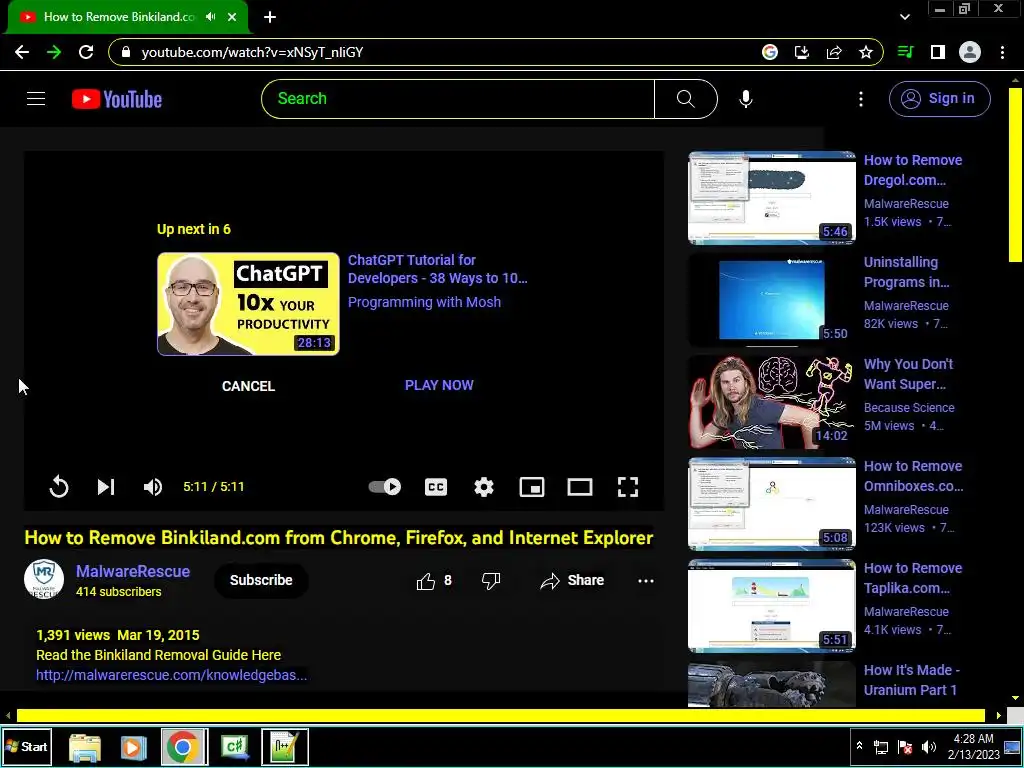
Task: Click PLAY NOW
Action: point(439,385)
